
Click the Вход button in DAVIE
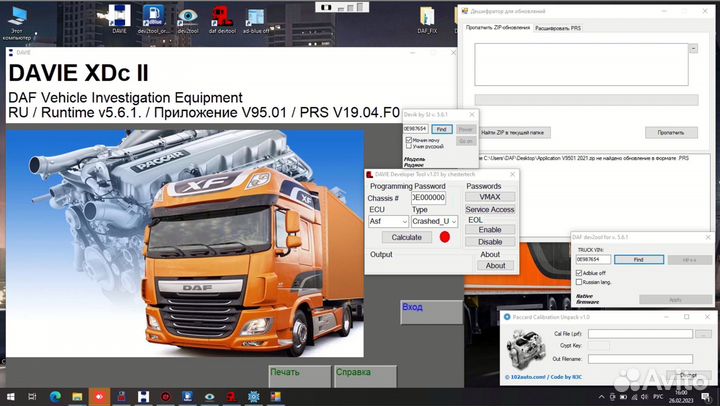point(432,312)
